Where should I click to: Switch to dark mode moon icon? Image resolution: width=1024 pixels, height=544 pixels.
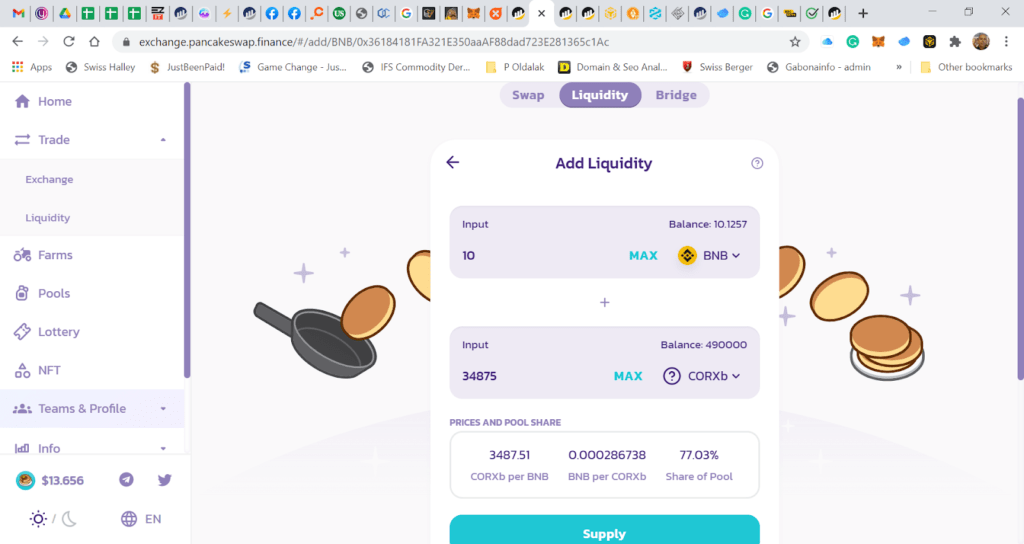point(69,519)
